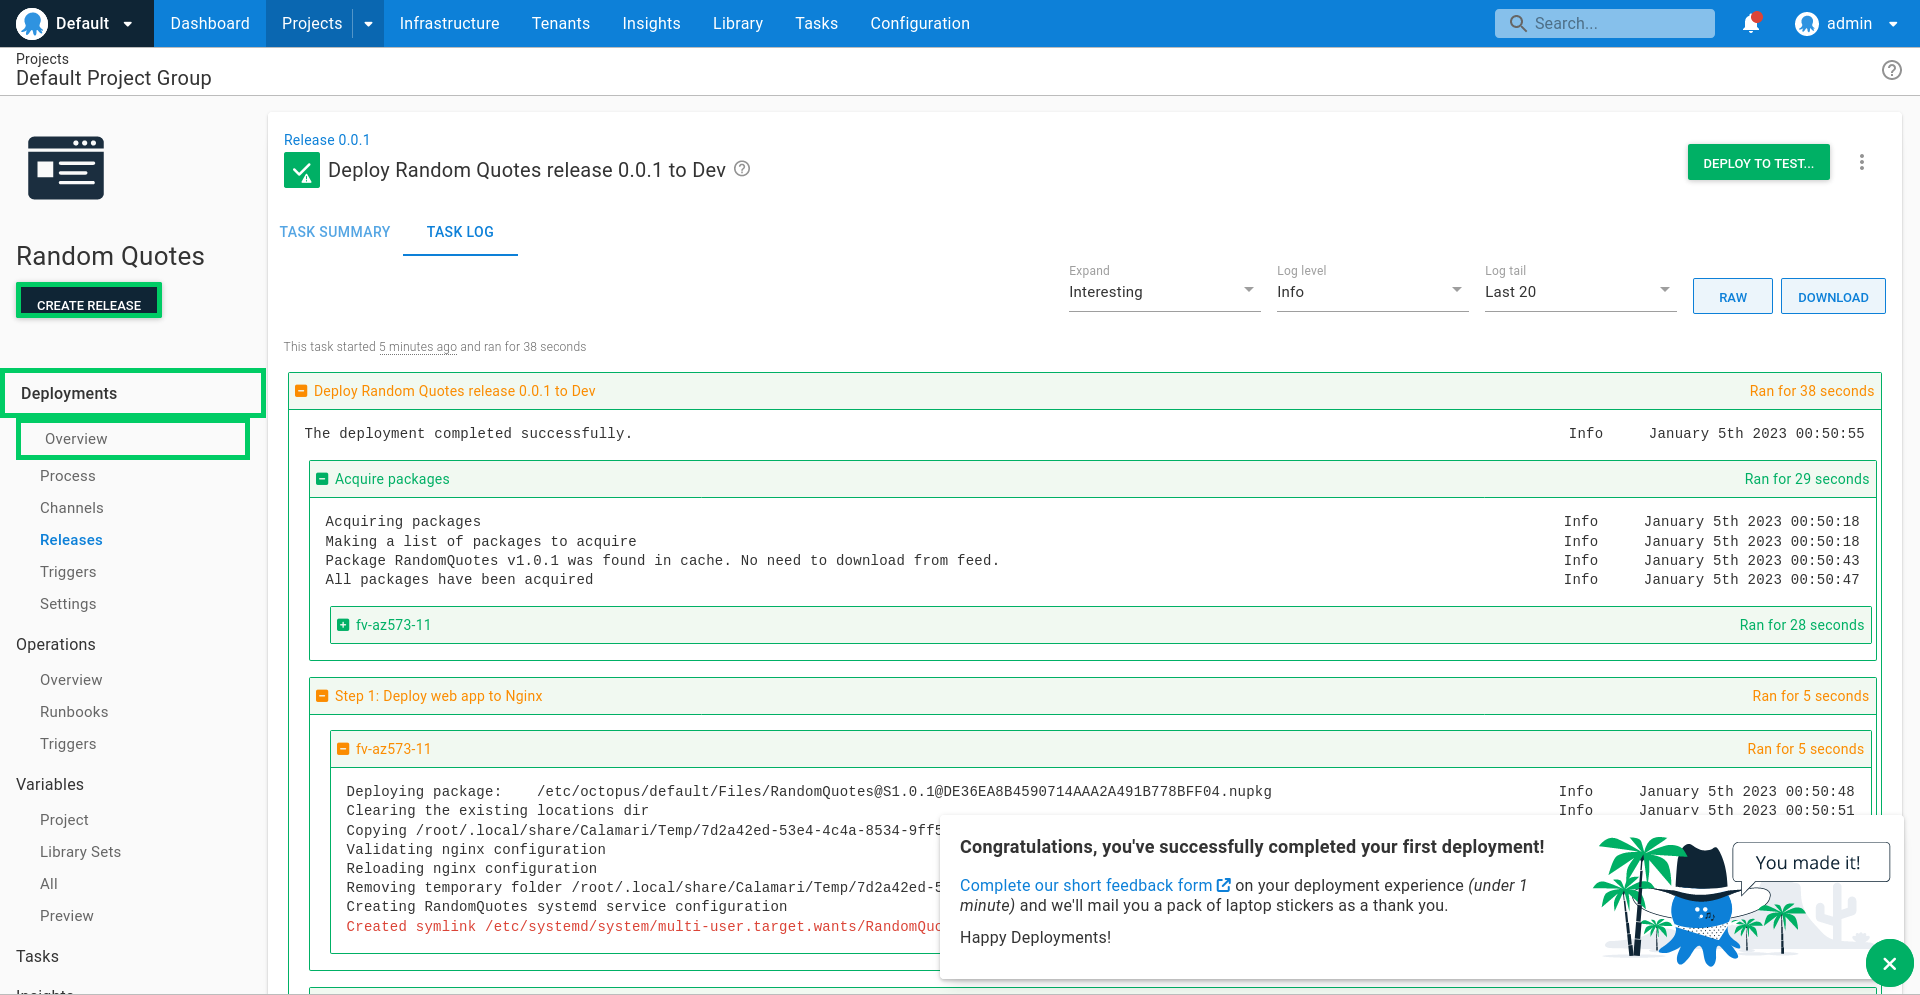Screen dimensions: 1920x995
Task: Open the overflow menu beside Deploy to Test
Action: [1861, 162]
